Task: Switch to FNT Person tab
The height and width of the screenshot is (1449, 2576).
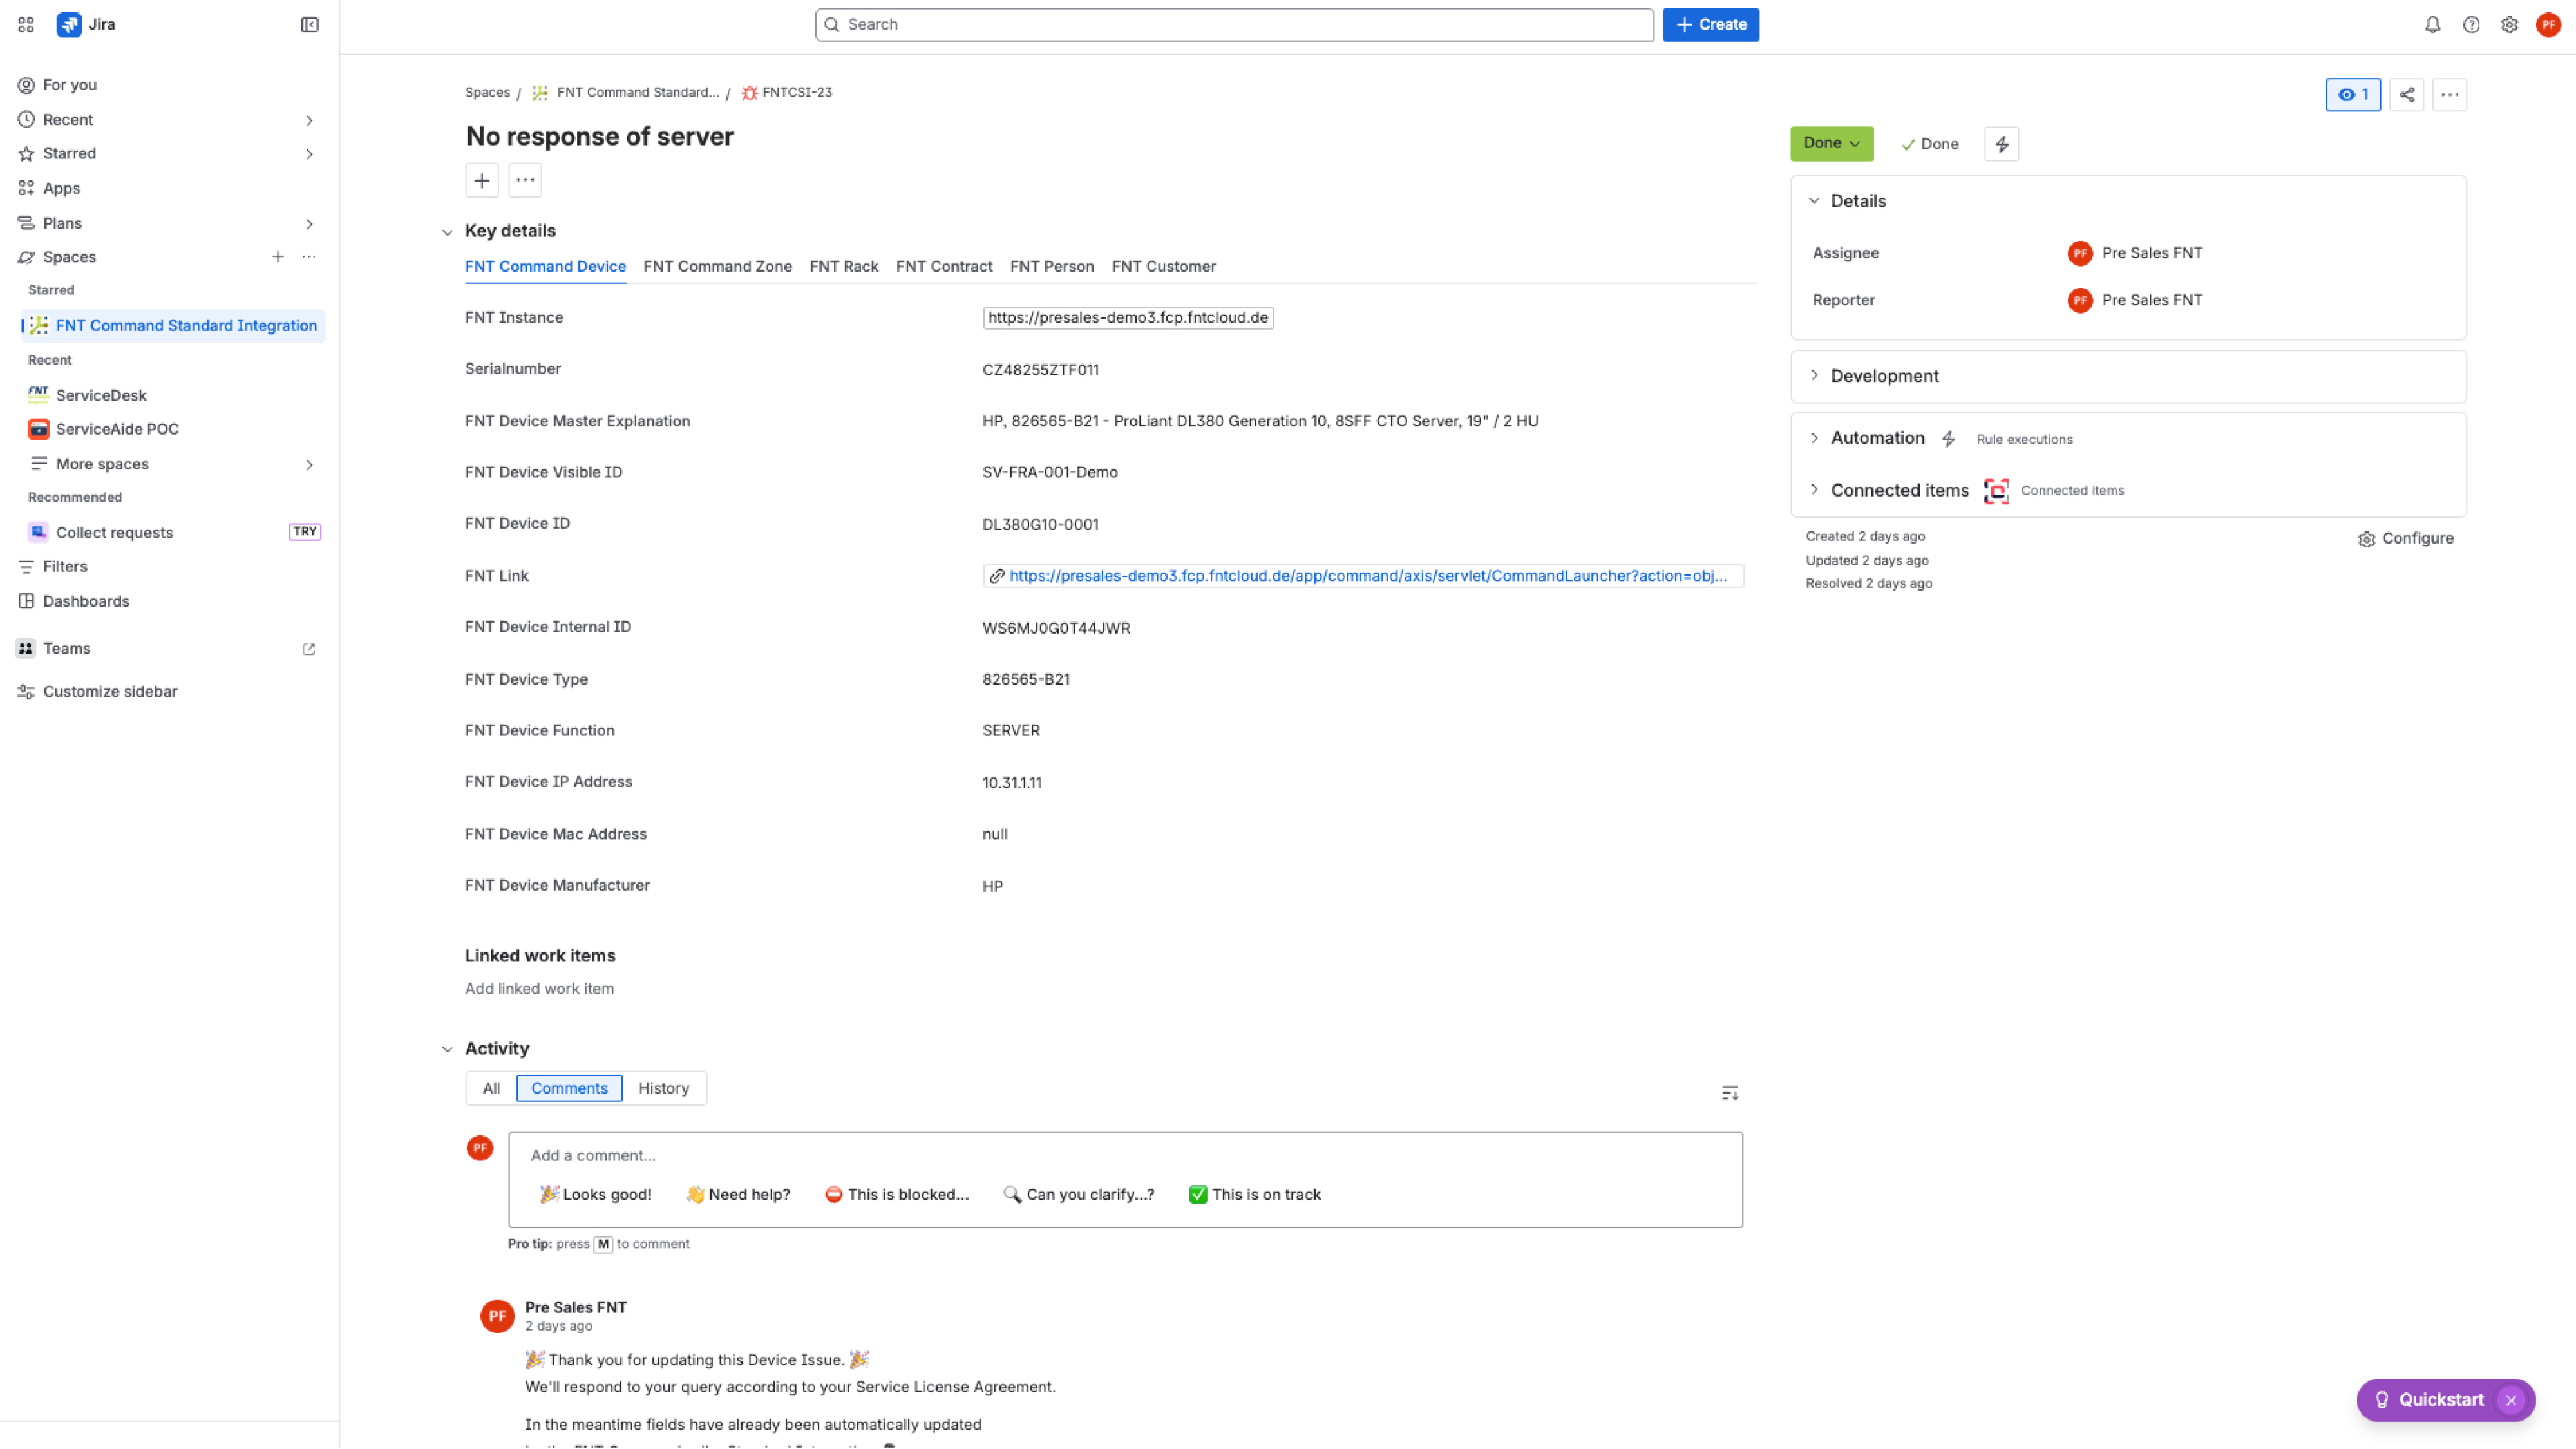Action: coord(1051,267)
